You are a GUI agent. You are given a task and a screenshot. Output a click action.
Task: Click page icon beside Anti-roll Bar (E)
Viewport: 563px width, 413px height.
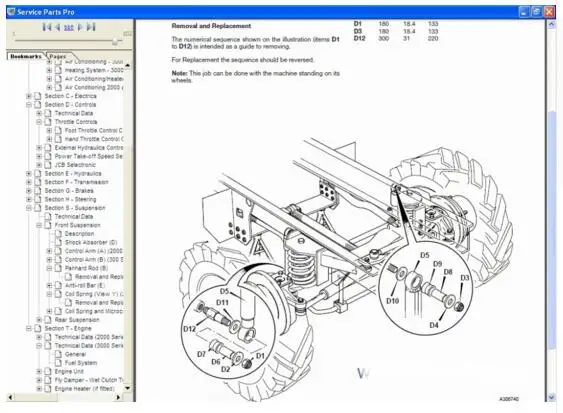tap(58, 286)
